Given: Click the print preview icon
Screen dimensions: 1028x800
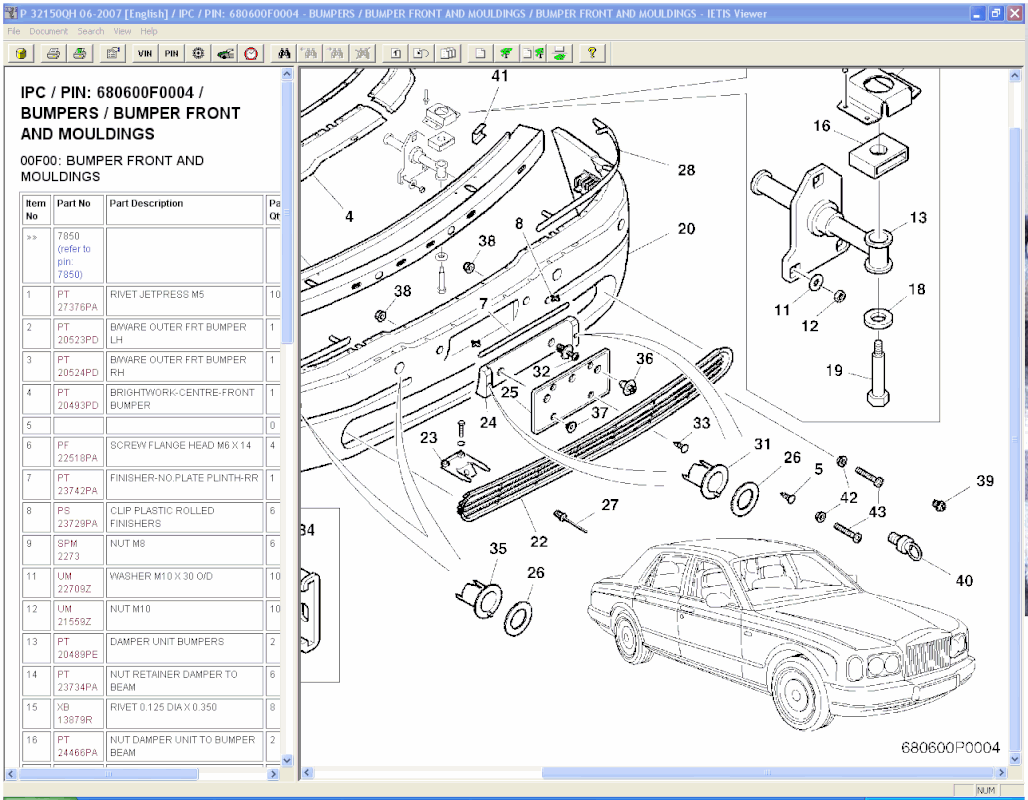Looking at the screenshot, I should click(x=80, y=53).
